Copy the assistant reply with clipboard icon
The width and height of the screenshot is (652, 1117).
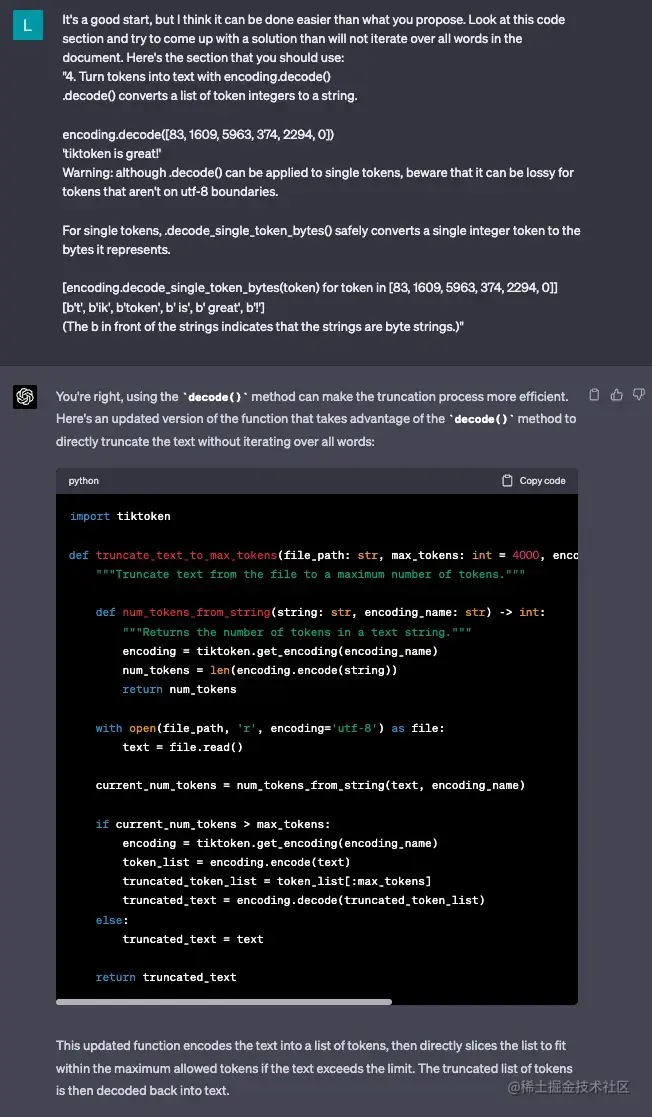[594, 395]
